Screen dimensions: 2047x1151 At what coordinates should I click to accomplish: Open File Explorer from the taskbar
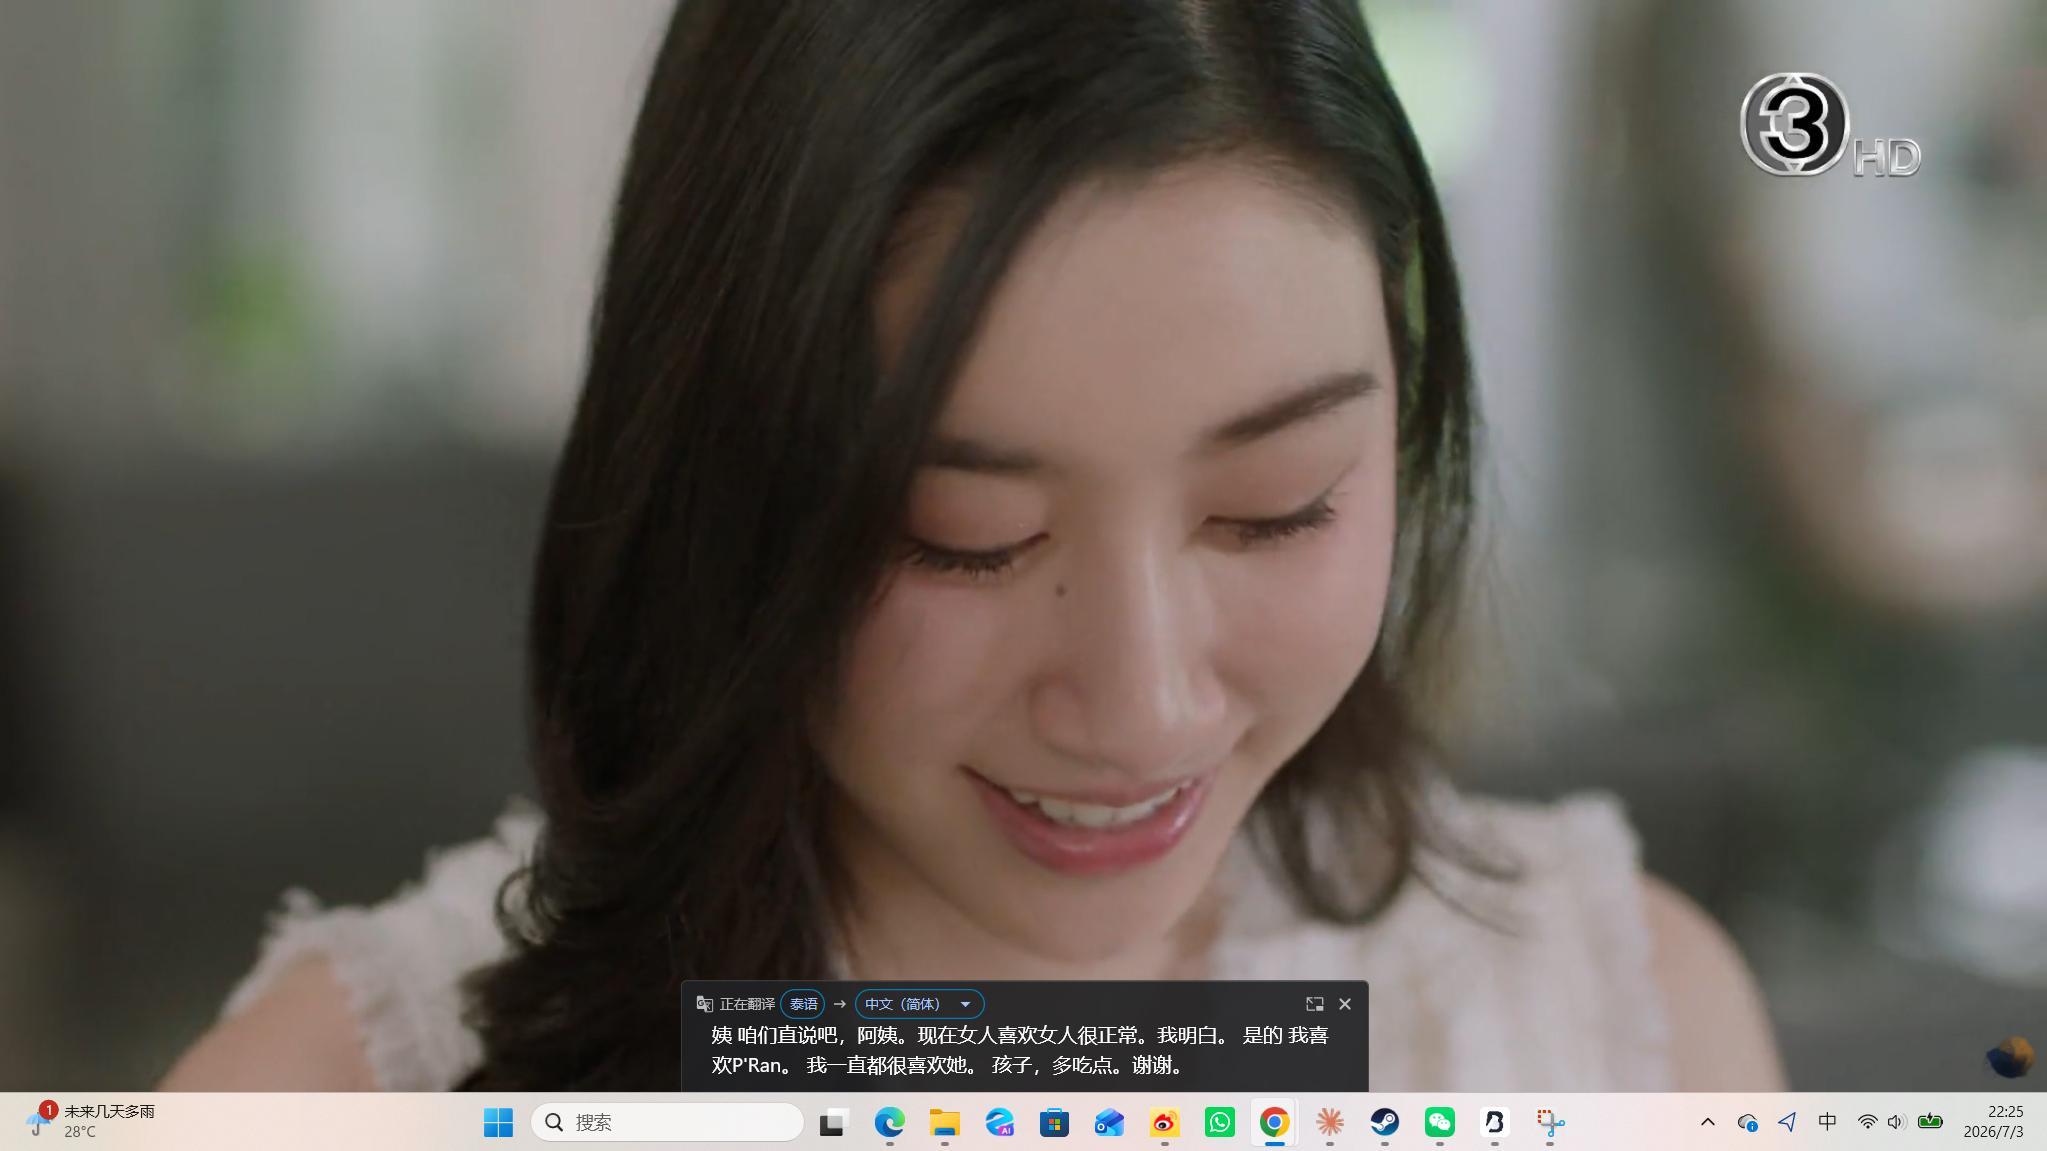point(944,1122)
